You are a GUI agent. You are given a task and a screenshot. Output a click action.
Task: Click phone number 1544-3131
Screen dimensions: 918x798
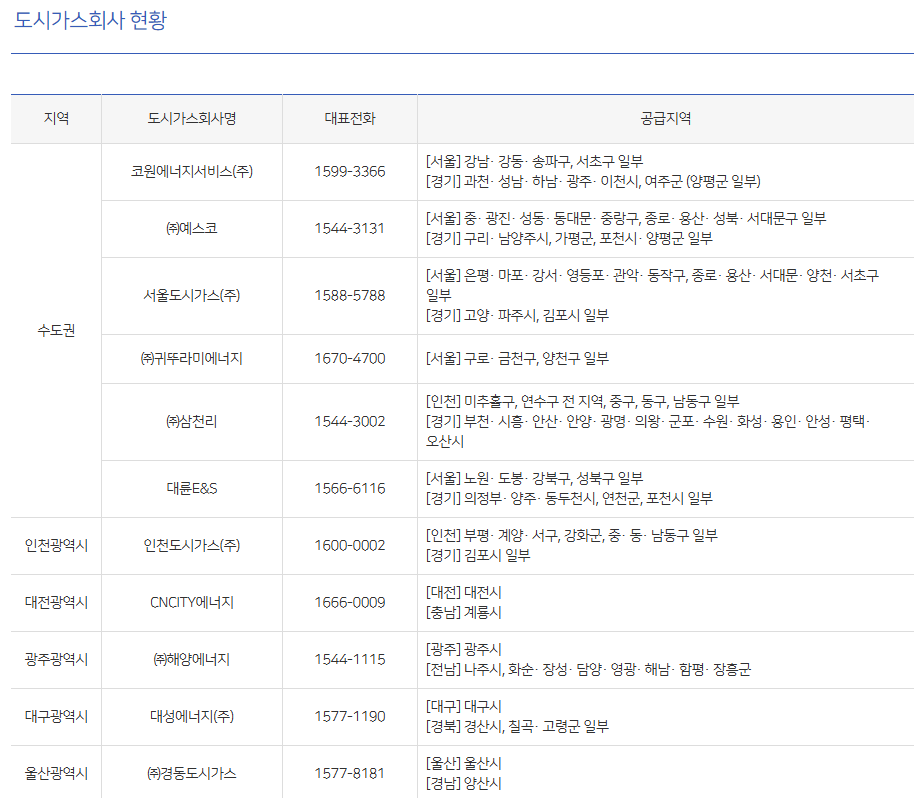[x=350, y=228]
